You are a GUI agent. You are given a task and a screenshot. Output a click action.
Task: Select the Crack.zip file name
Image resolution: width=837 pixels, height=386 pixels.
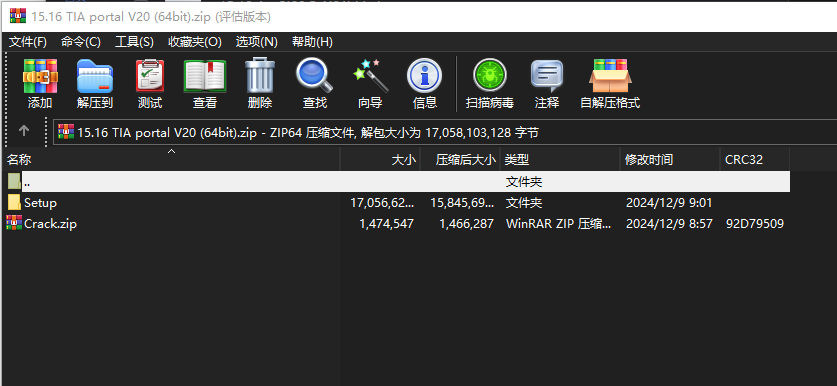pos(51,224)
